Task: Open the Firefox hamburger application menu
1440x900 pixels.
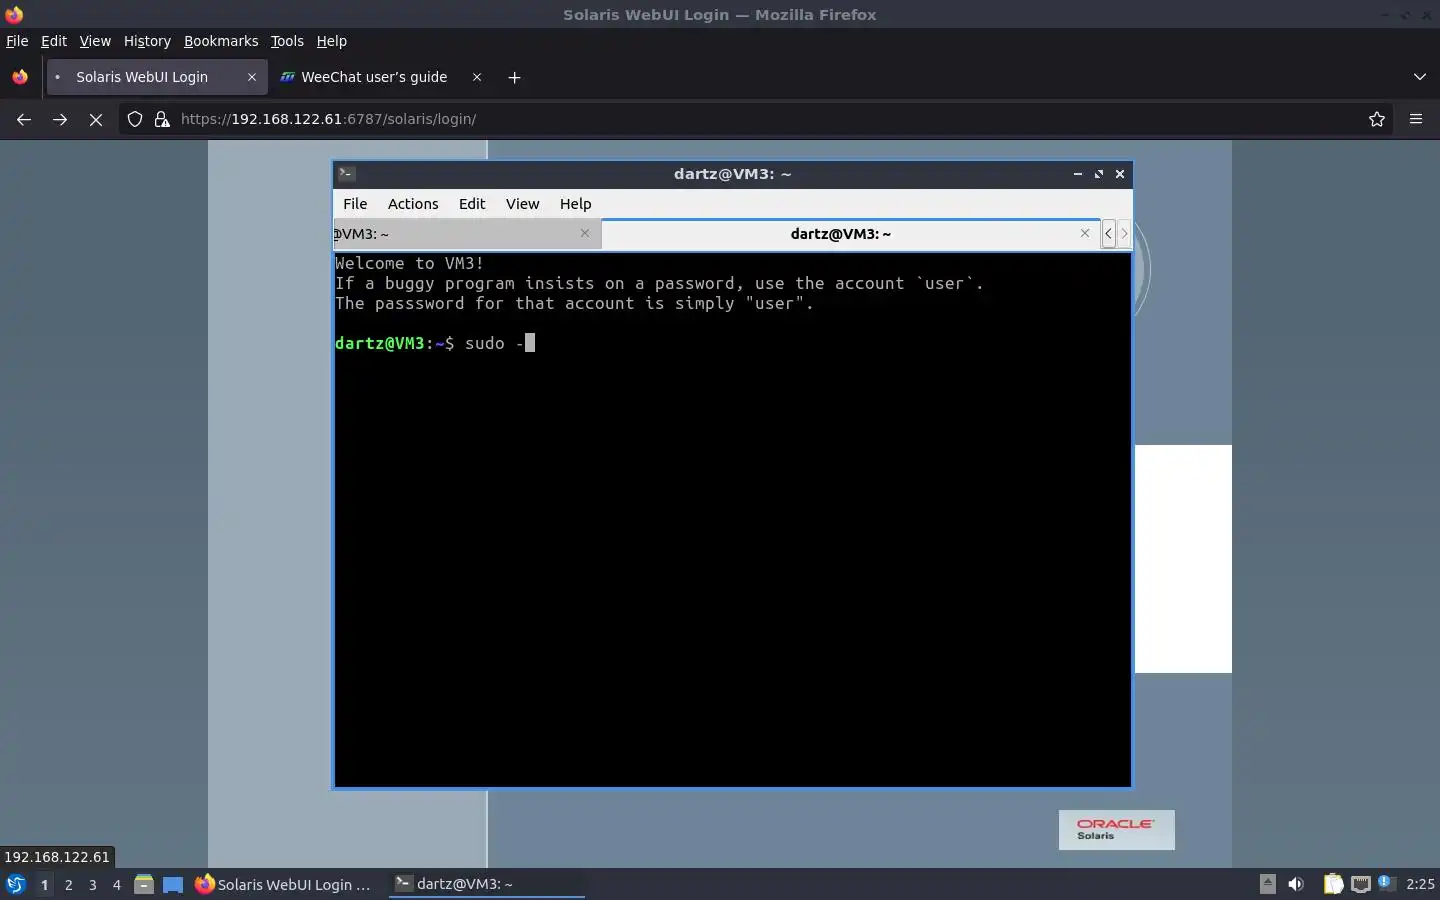Action: click(1416, 119)
